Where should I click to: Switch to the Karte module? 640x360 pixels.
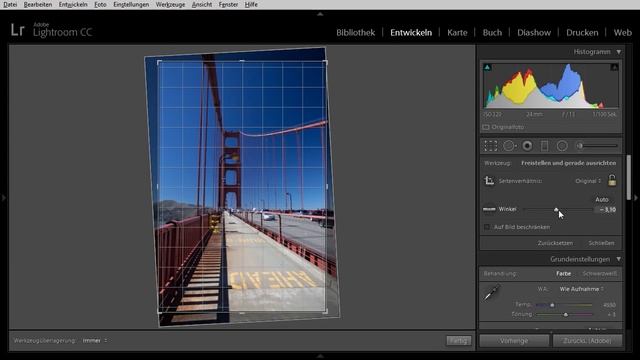[x=457, y=33]
